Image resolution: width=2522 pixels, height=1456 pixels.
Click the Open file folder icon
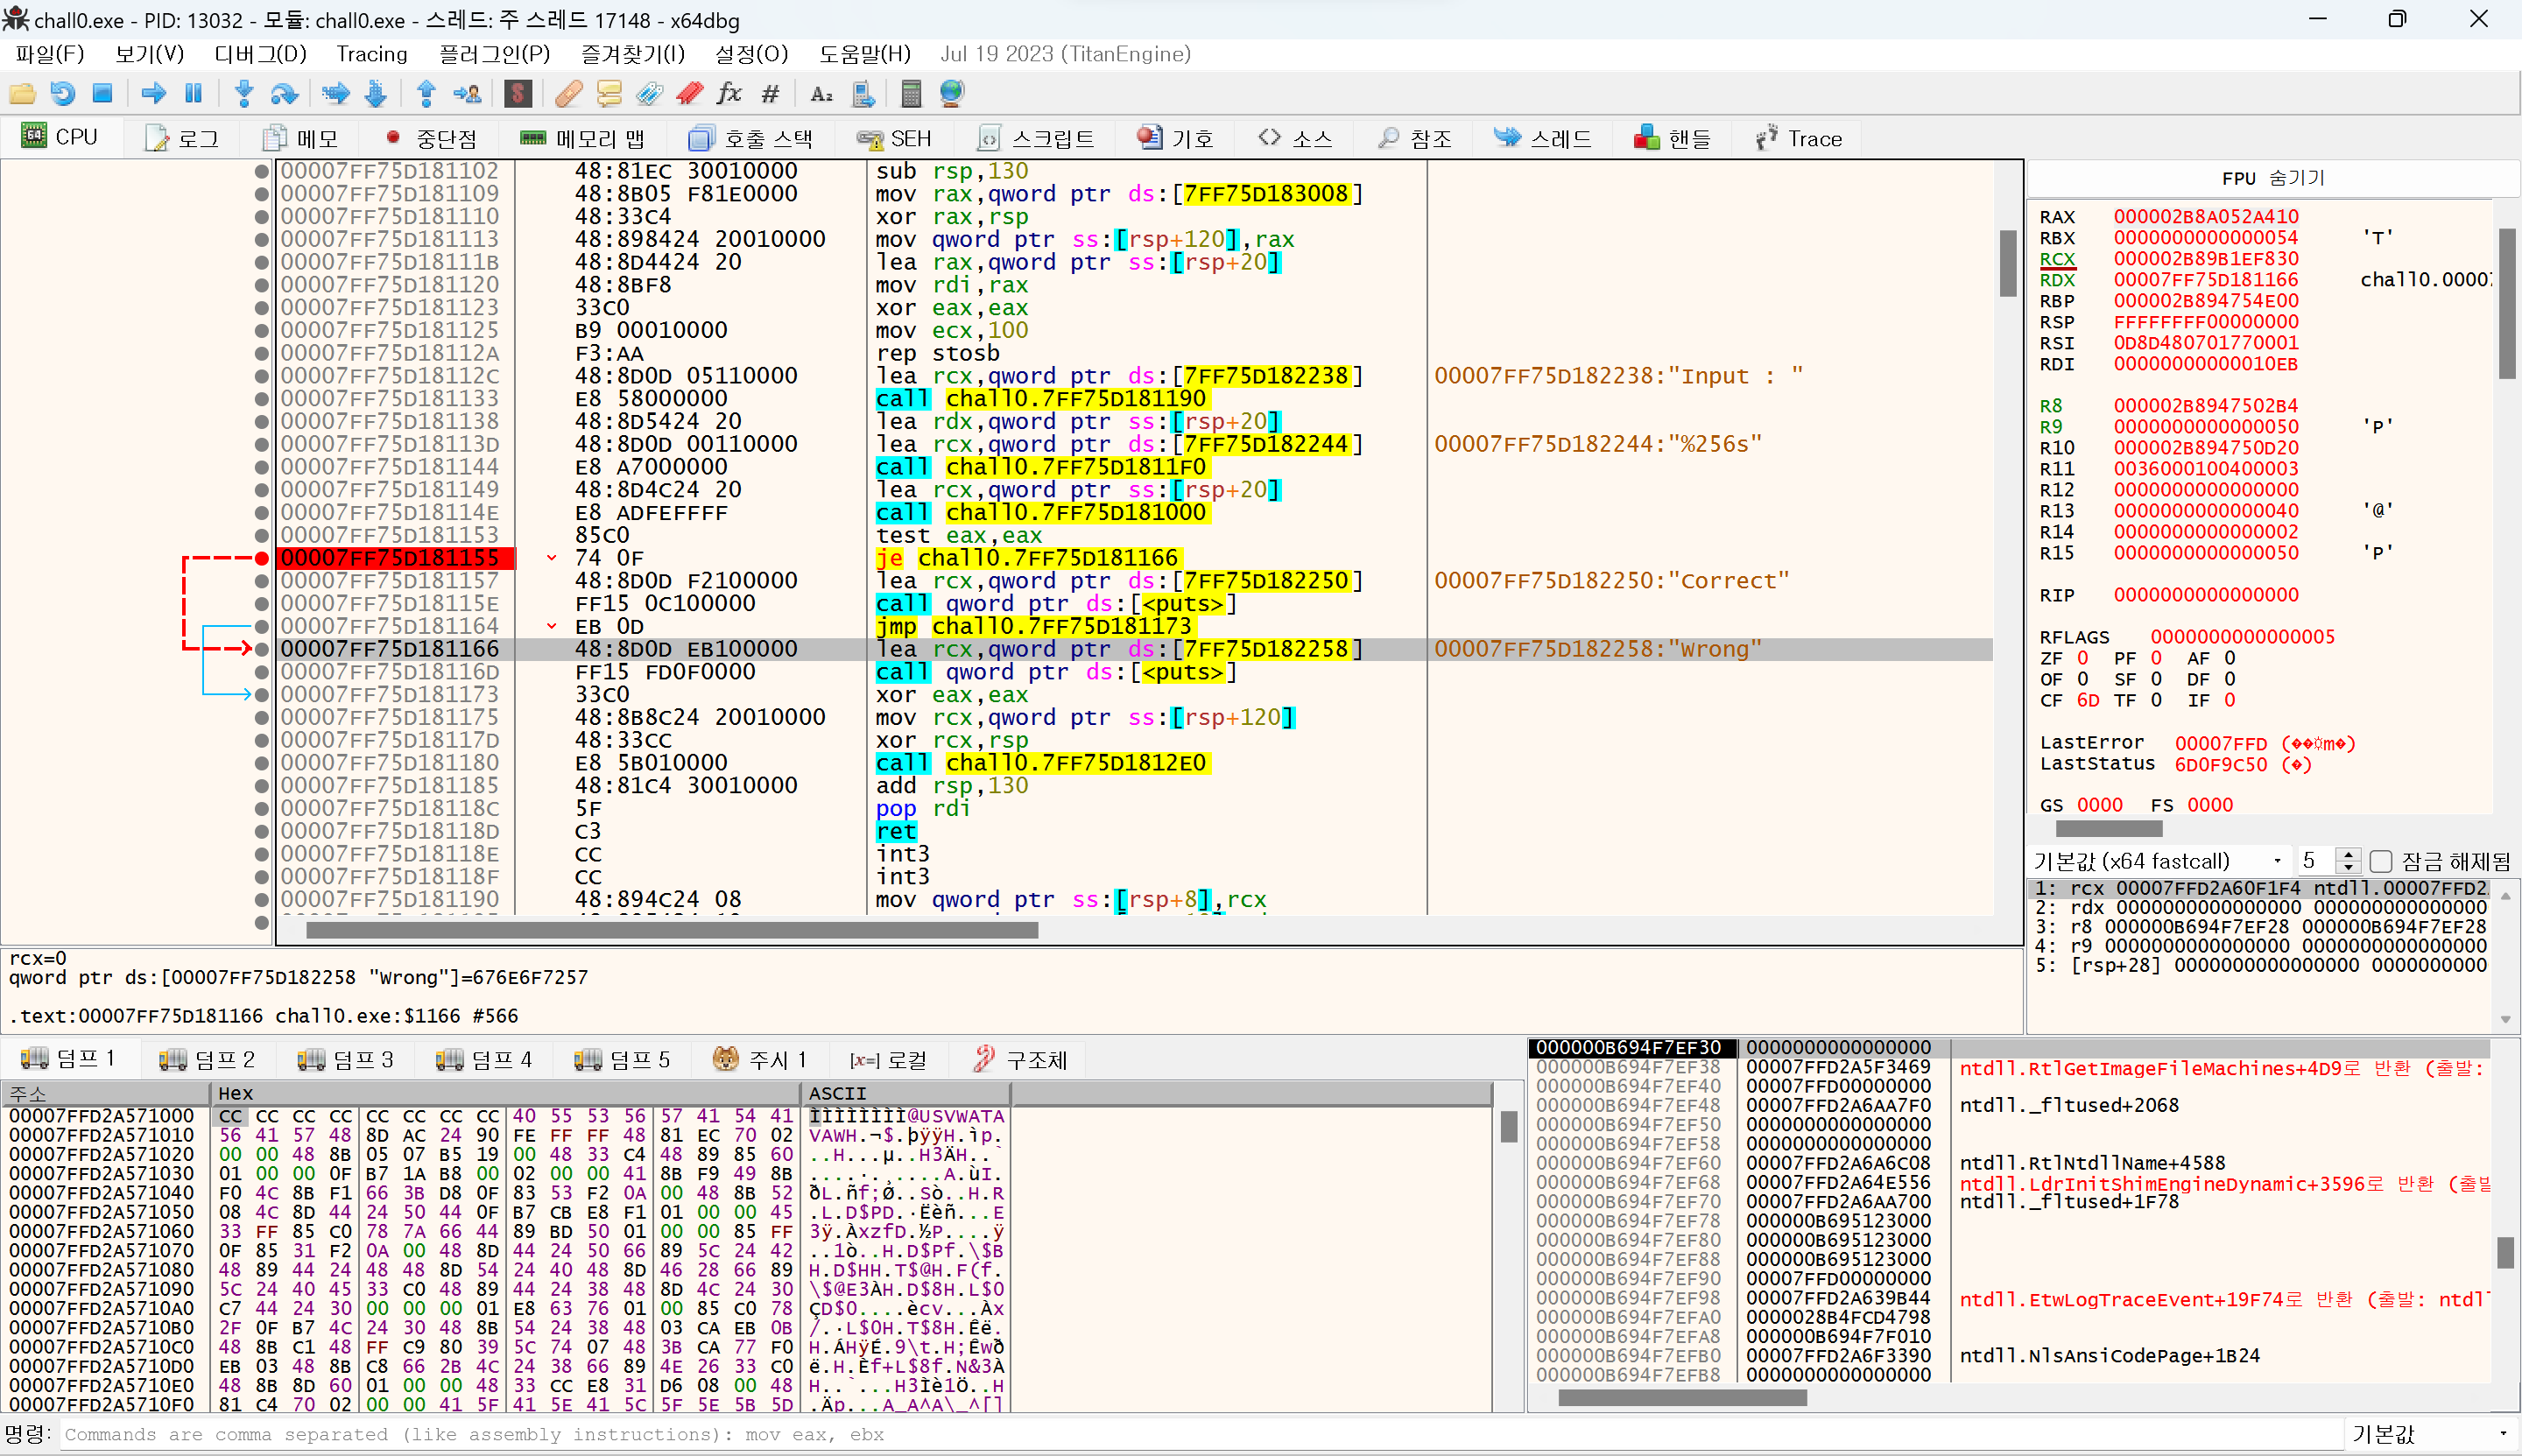click(22, 94)
